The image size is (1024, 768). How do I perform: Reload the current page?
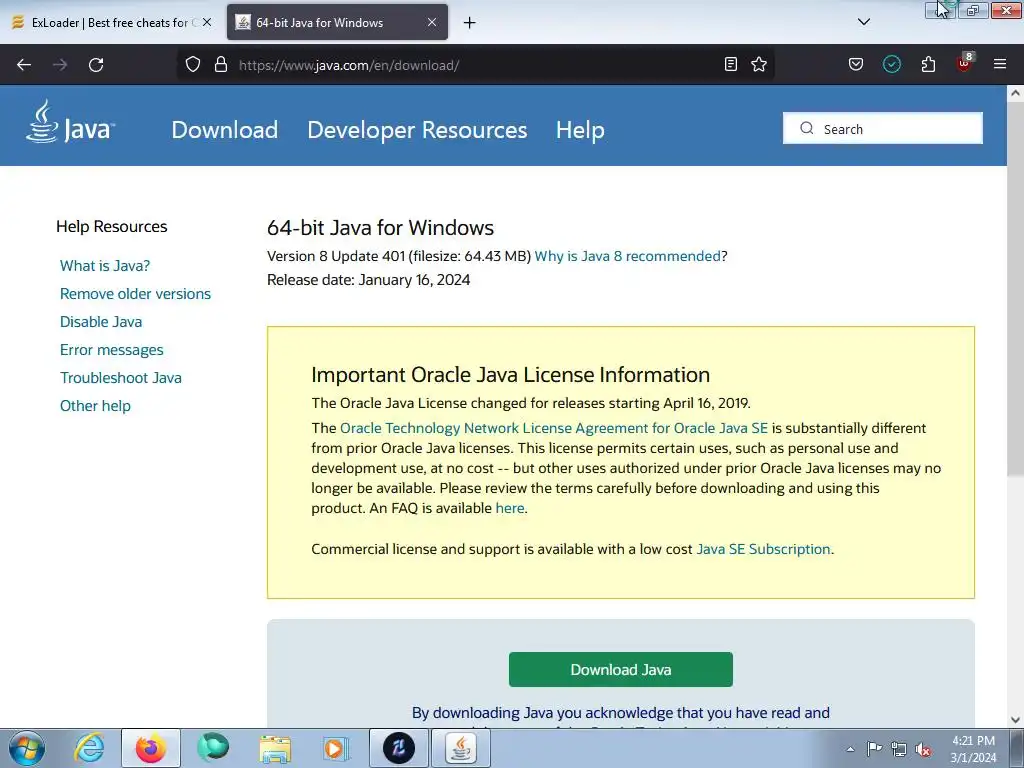tap(96, 65)
